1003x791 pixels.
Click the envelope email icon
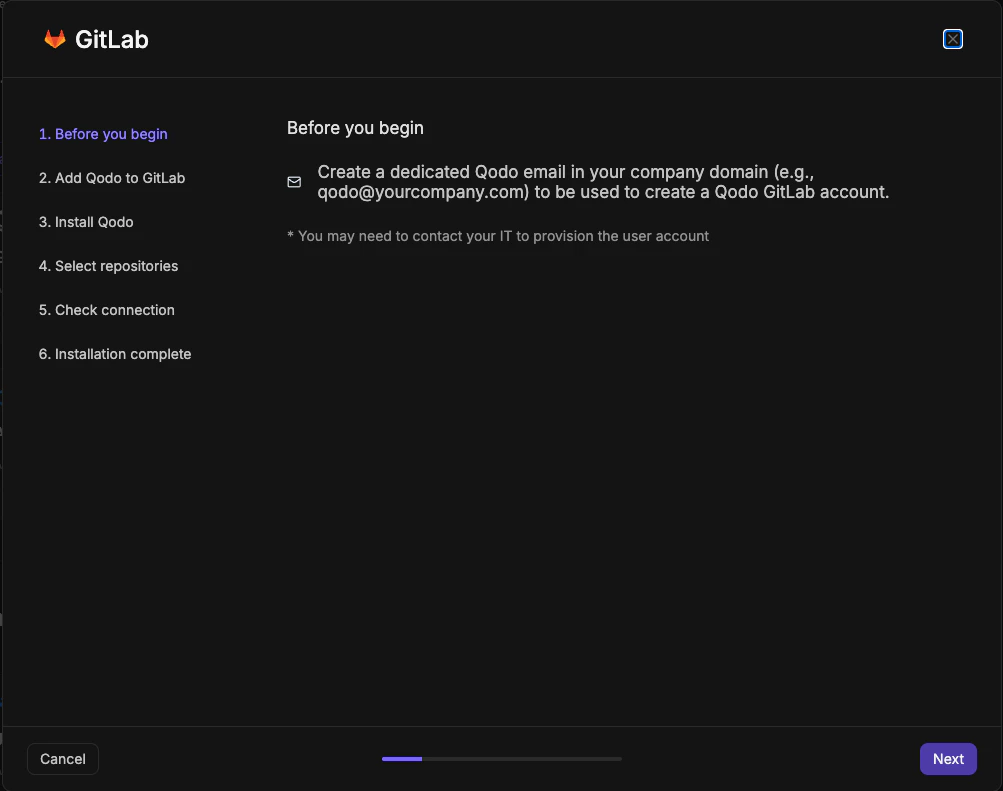[294, 182]
